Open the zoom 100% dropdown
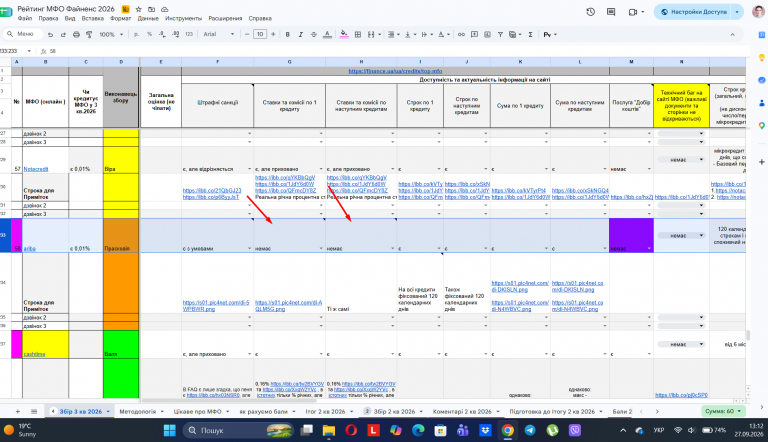Image resolution: width=768 pixels, height=442 pixels. tap(111, 34)
